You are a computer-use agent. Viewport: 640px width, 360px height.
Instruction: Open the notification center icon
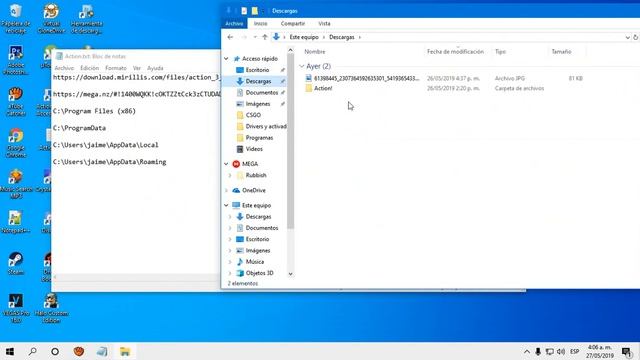point(627,351)
